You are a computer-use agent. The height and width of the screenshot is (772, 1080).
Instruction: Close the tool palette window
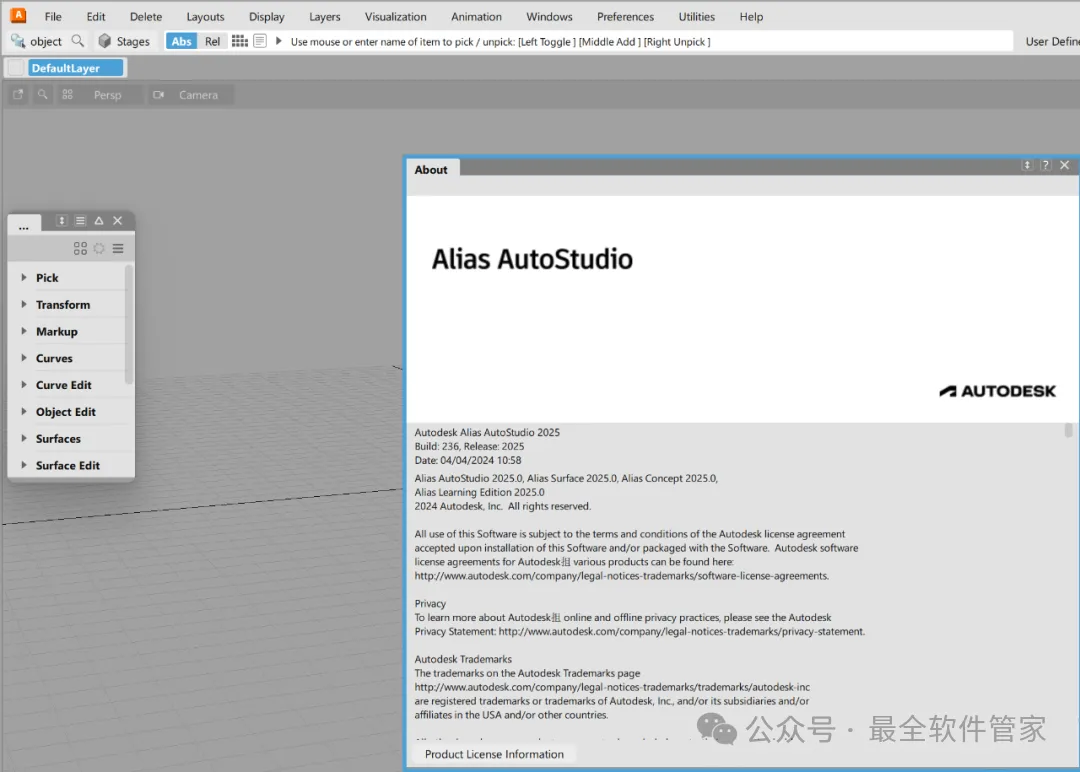pyautogui.click(x=118, y=220)
